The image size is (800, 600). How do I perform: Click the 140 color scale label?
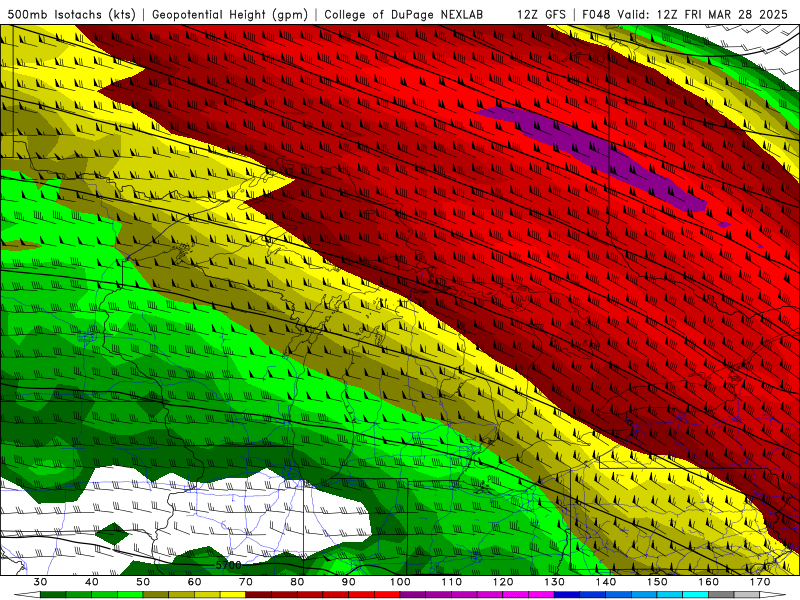[x=606, y=582]
